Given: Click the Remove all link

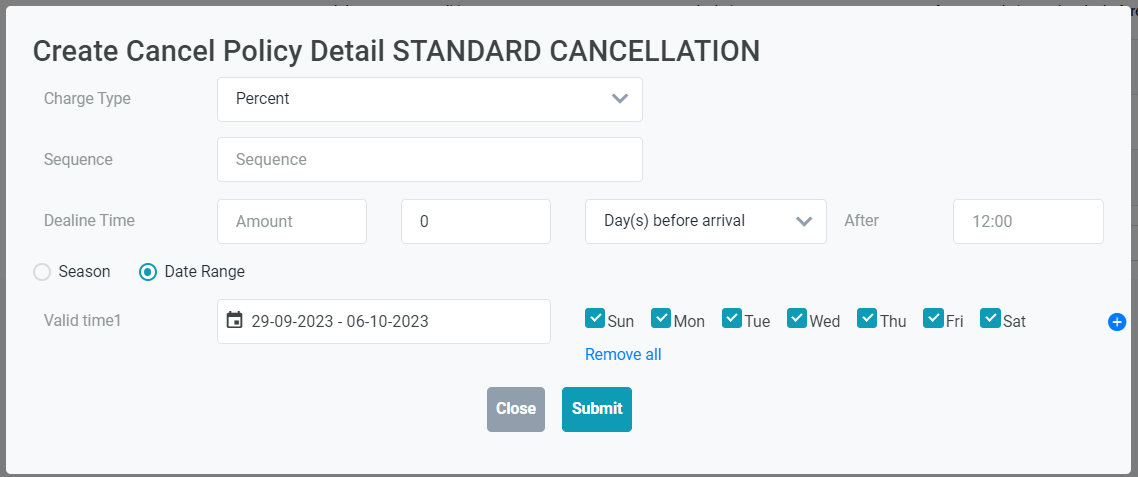Looking at the screenshot, I should pos(623,354).
